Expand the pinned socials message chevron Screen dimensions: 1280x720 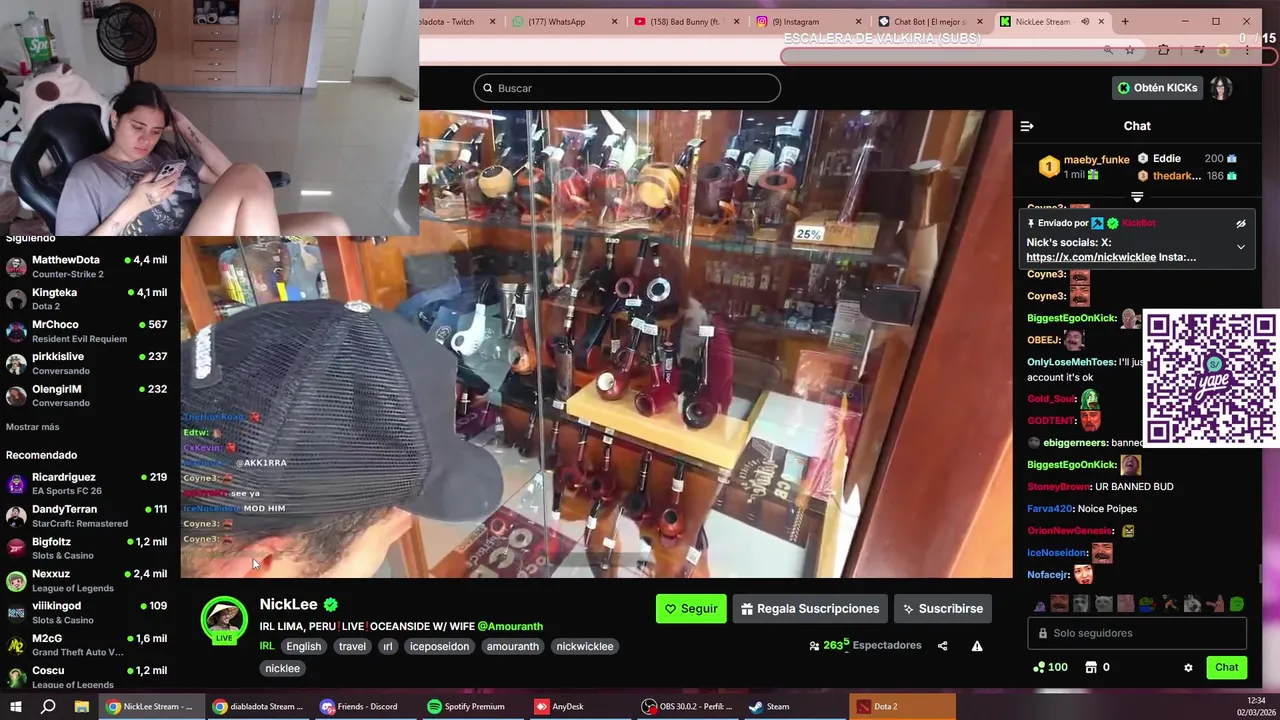pos(1241,247)
